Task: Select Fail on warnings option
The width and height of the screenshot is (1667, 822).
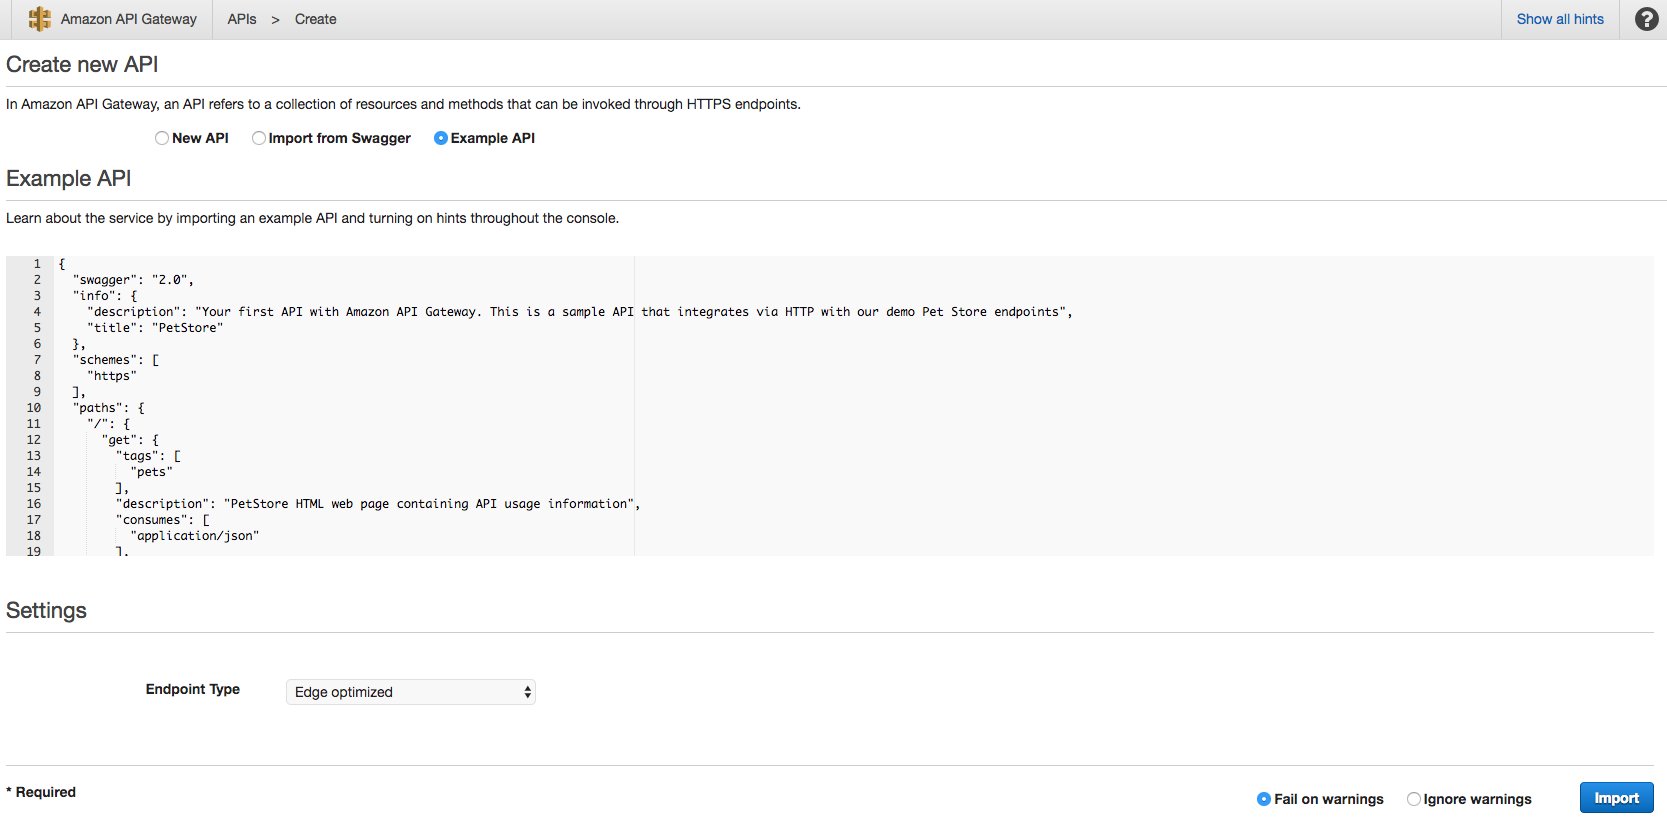Action: 1264,799
